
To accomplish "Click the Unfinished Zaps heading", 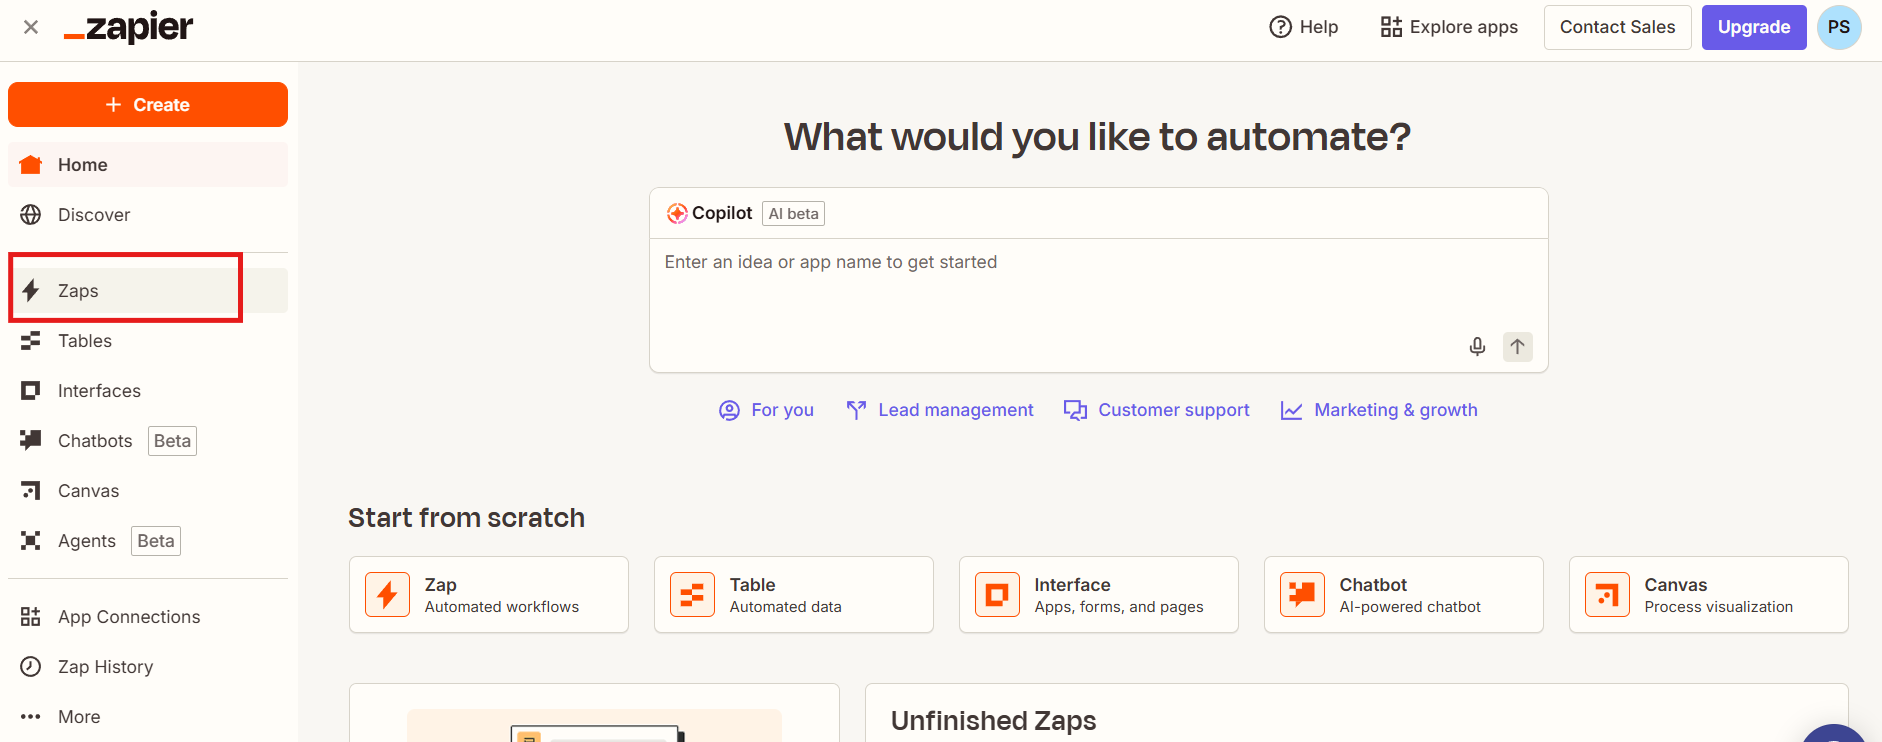I will [x=993, y=721].
